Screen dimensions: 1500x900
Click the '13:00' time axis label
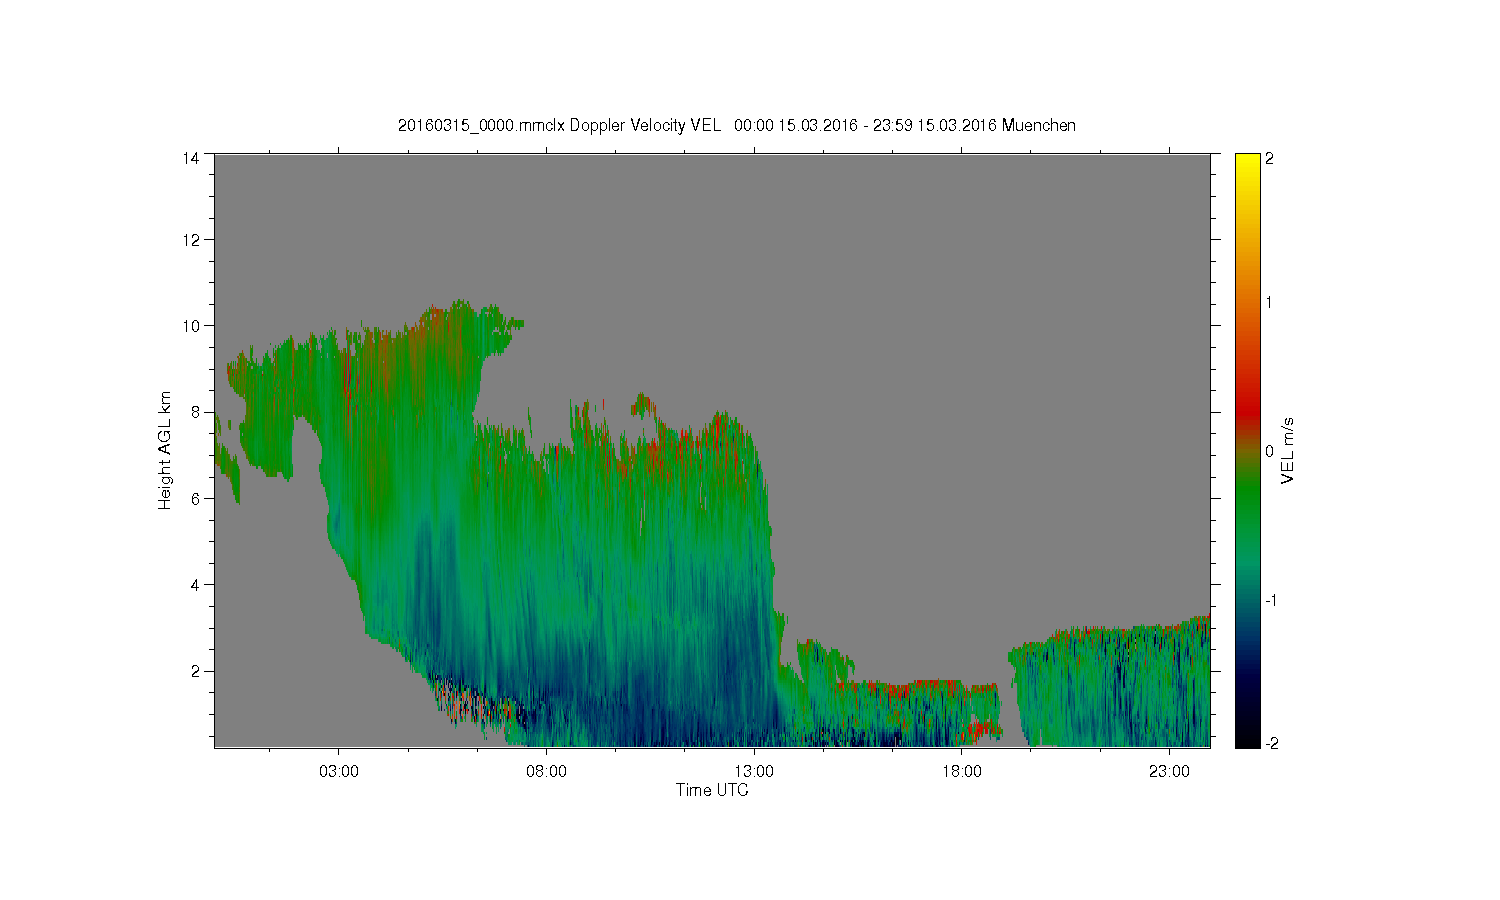754,771
